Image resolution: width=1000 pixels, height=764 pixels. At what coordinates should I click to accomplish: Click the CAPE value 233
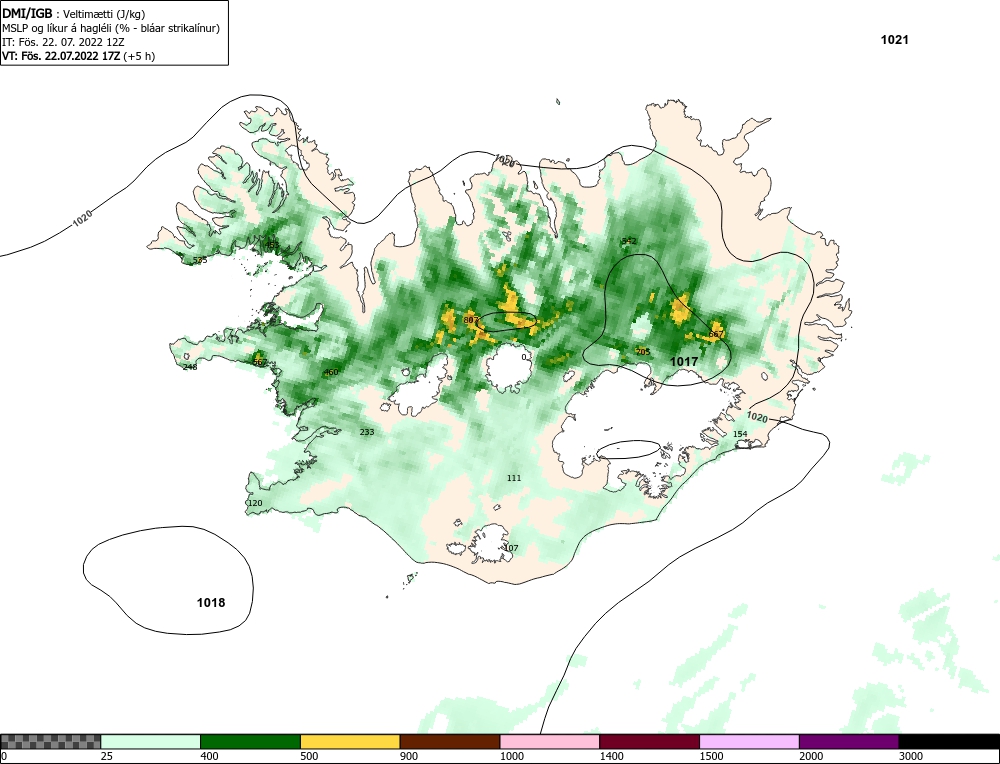(367, 432)
